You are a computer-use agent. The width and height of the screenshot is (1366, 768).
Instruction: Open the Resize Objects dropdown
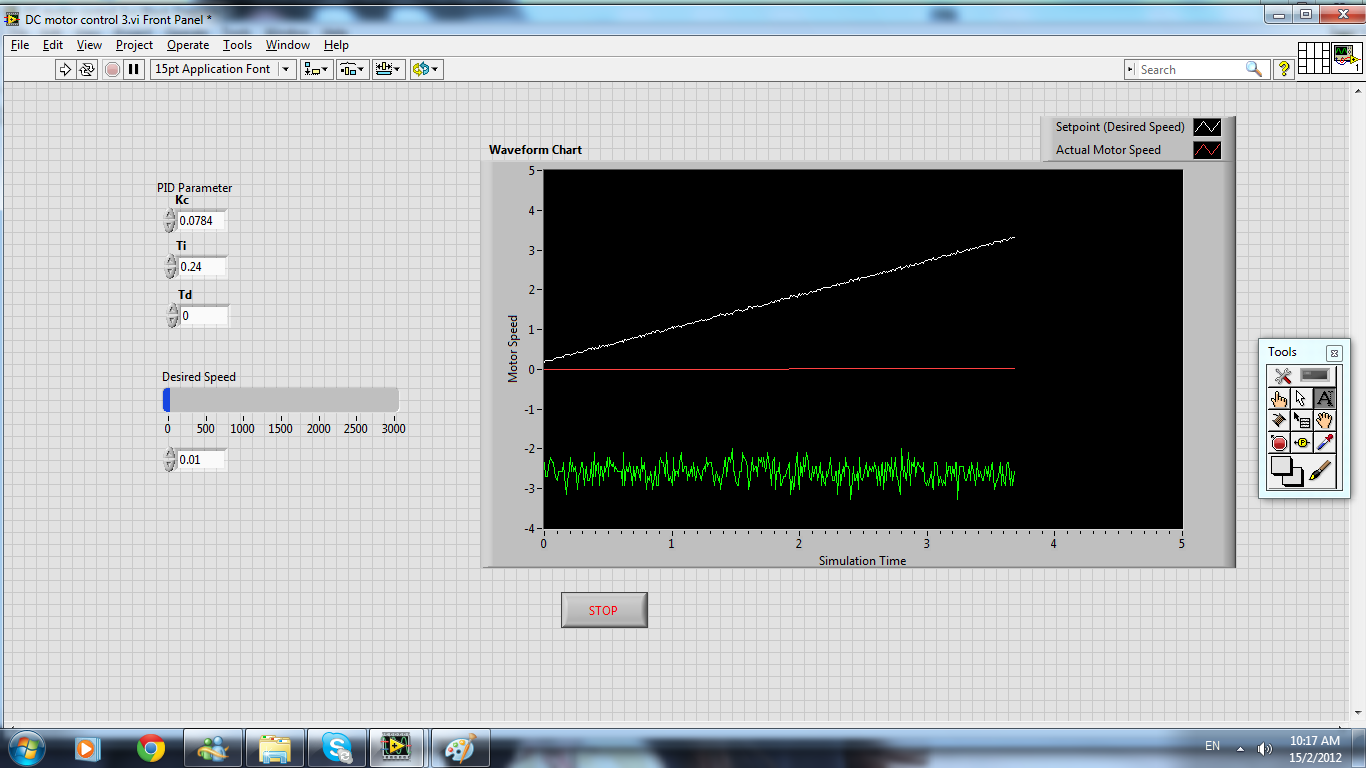(387, 69)
